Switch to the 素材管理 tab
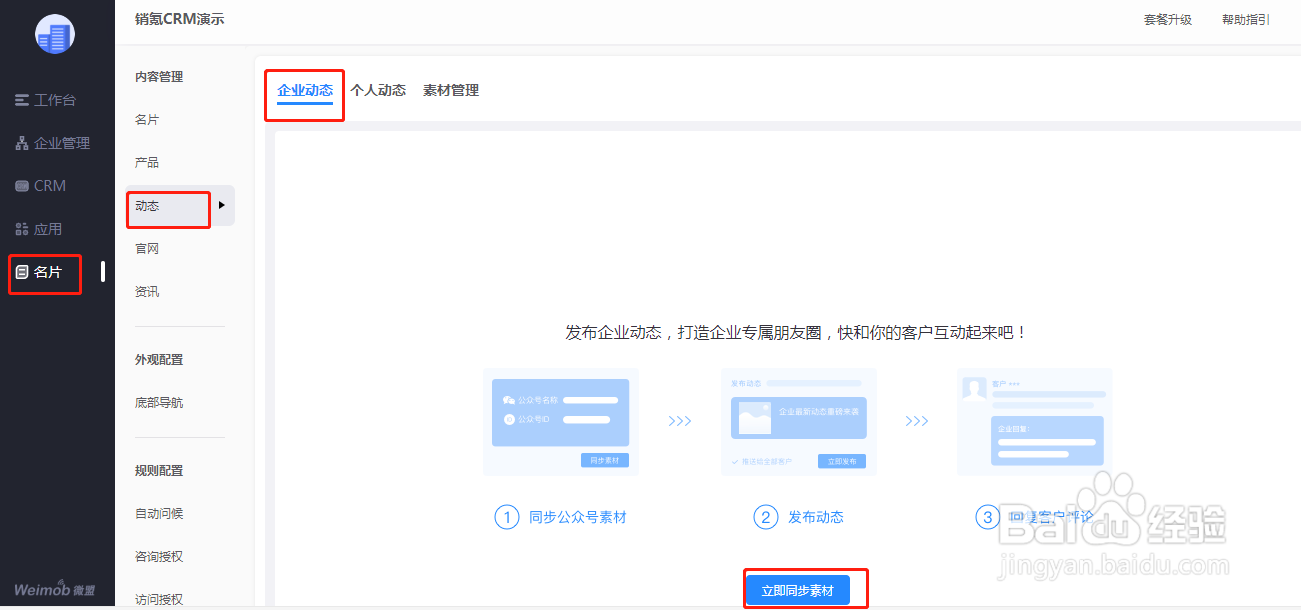Viewport: 1301px width, 610px height. 451,90
